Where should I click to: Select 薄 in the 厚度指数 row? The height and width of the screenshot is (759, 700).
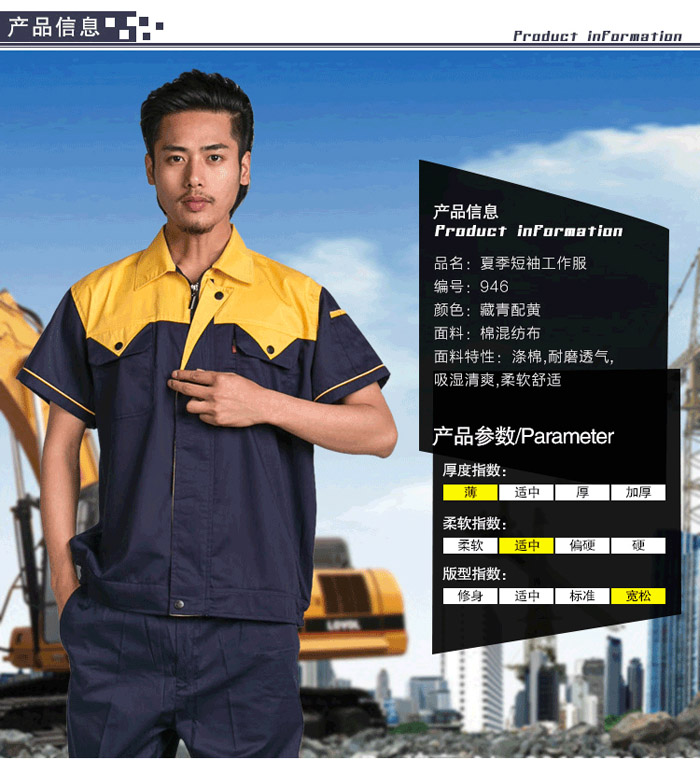470,492
